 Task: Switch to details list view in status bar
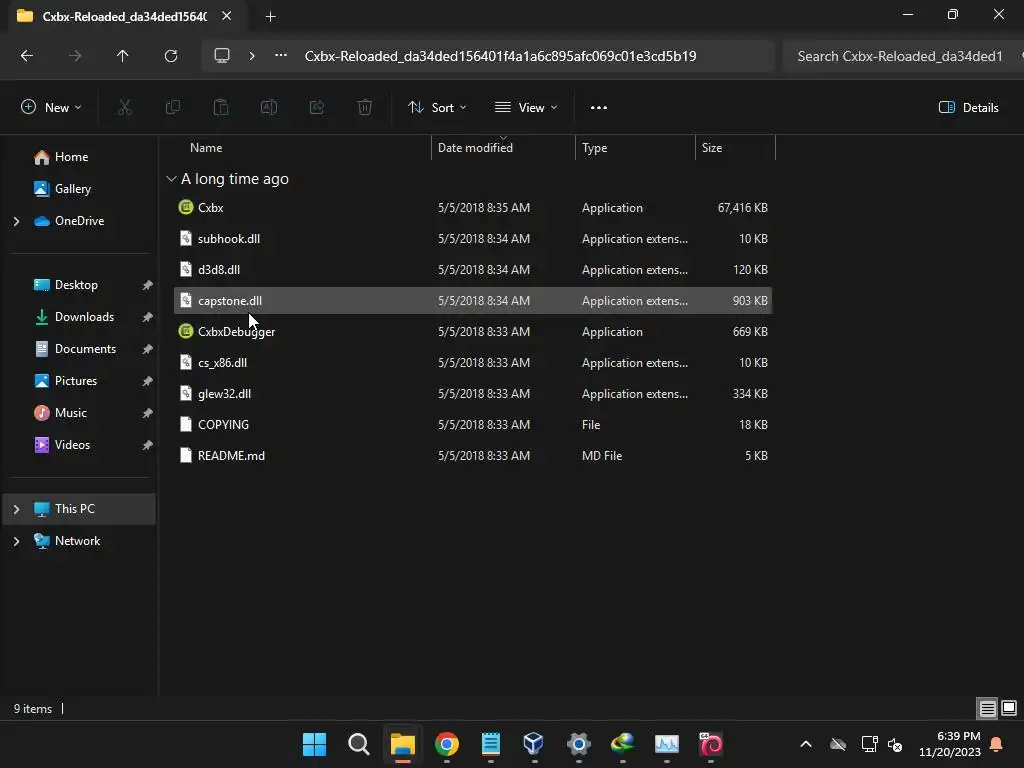point(987,709)
